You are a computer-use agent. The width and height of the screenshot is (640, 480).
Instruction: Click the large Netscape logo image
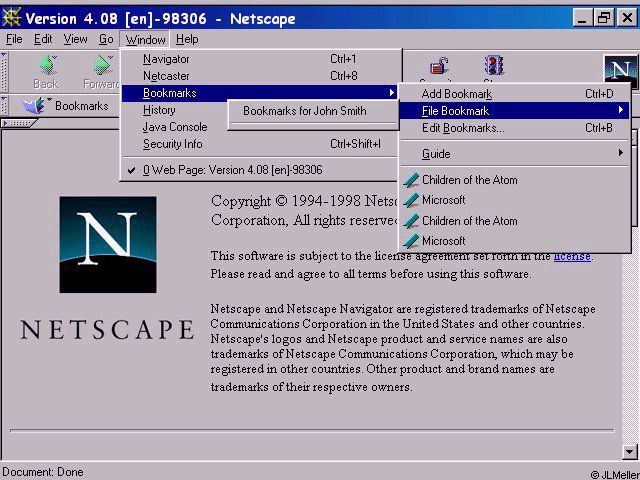[x=108, y=244]
